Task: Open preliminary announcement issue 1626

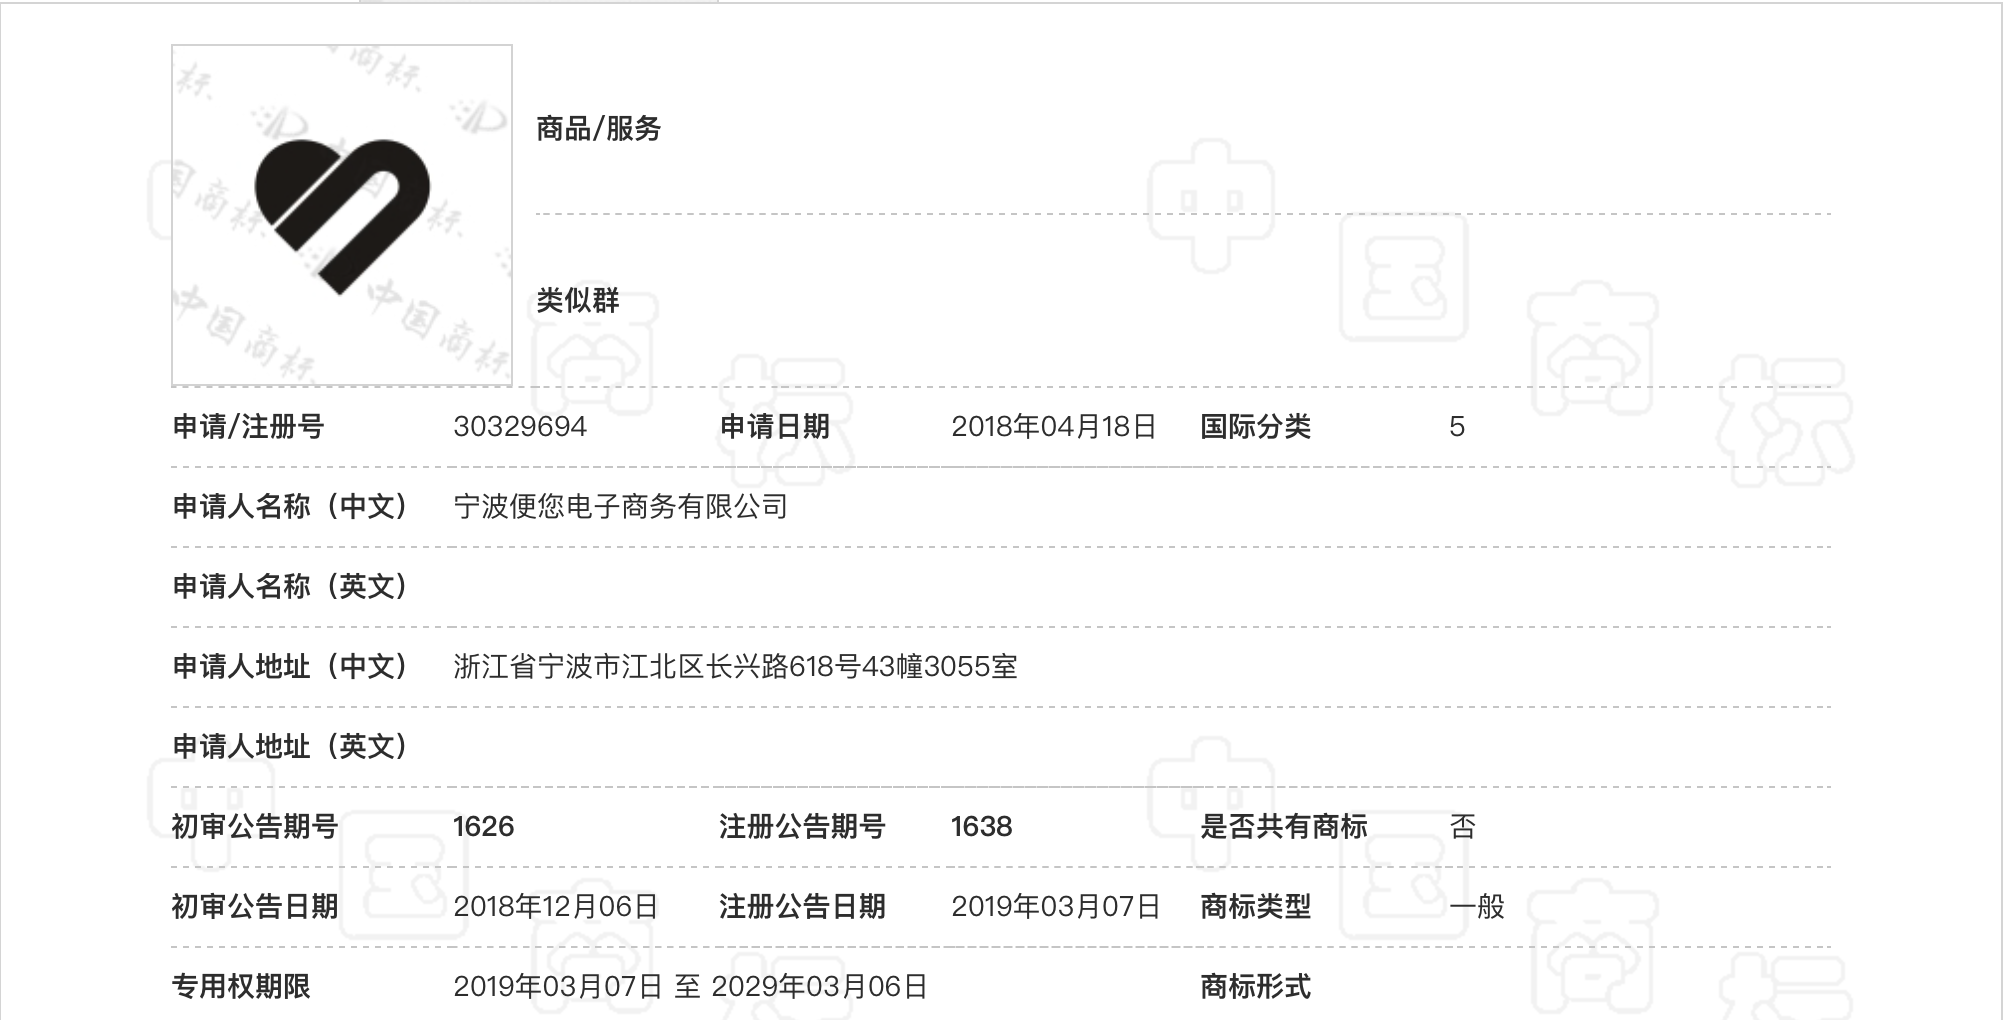Action: click(x=483, y=827)
